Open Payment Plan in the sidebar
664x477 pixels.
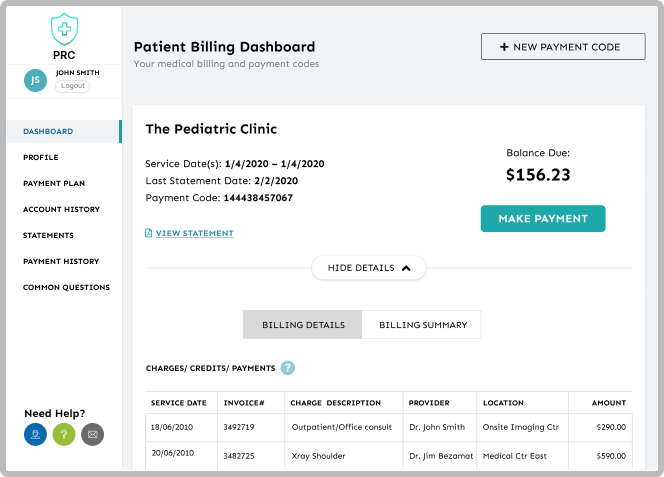(x=54, y=183)
